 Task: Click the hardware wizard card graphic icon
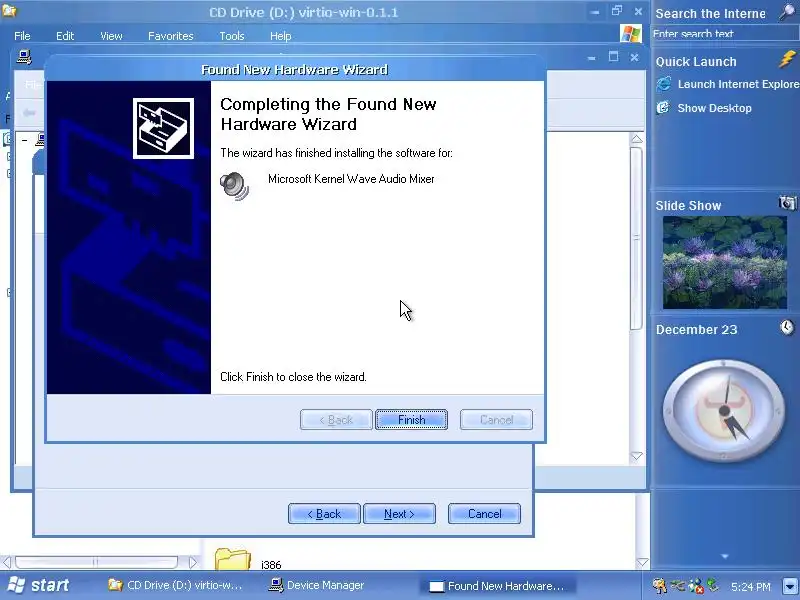click(x=163, y=128)
